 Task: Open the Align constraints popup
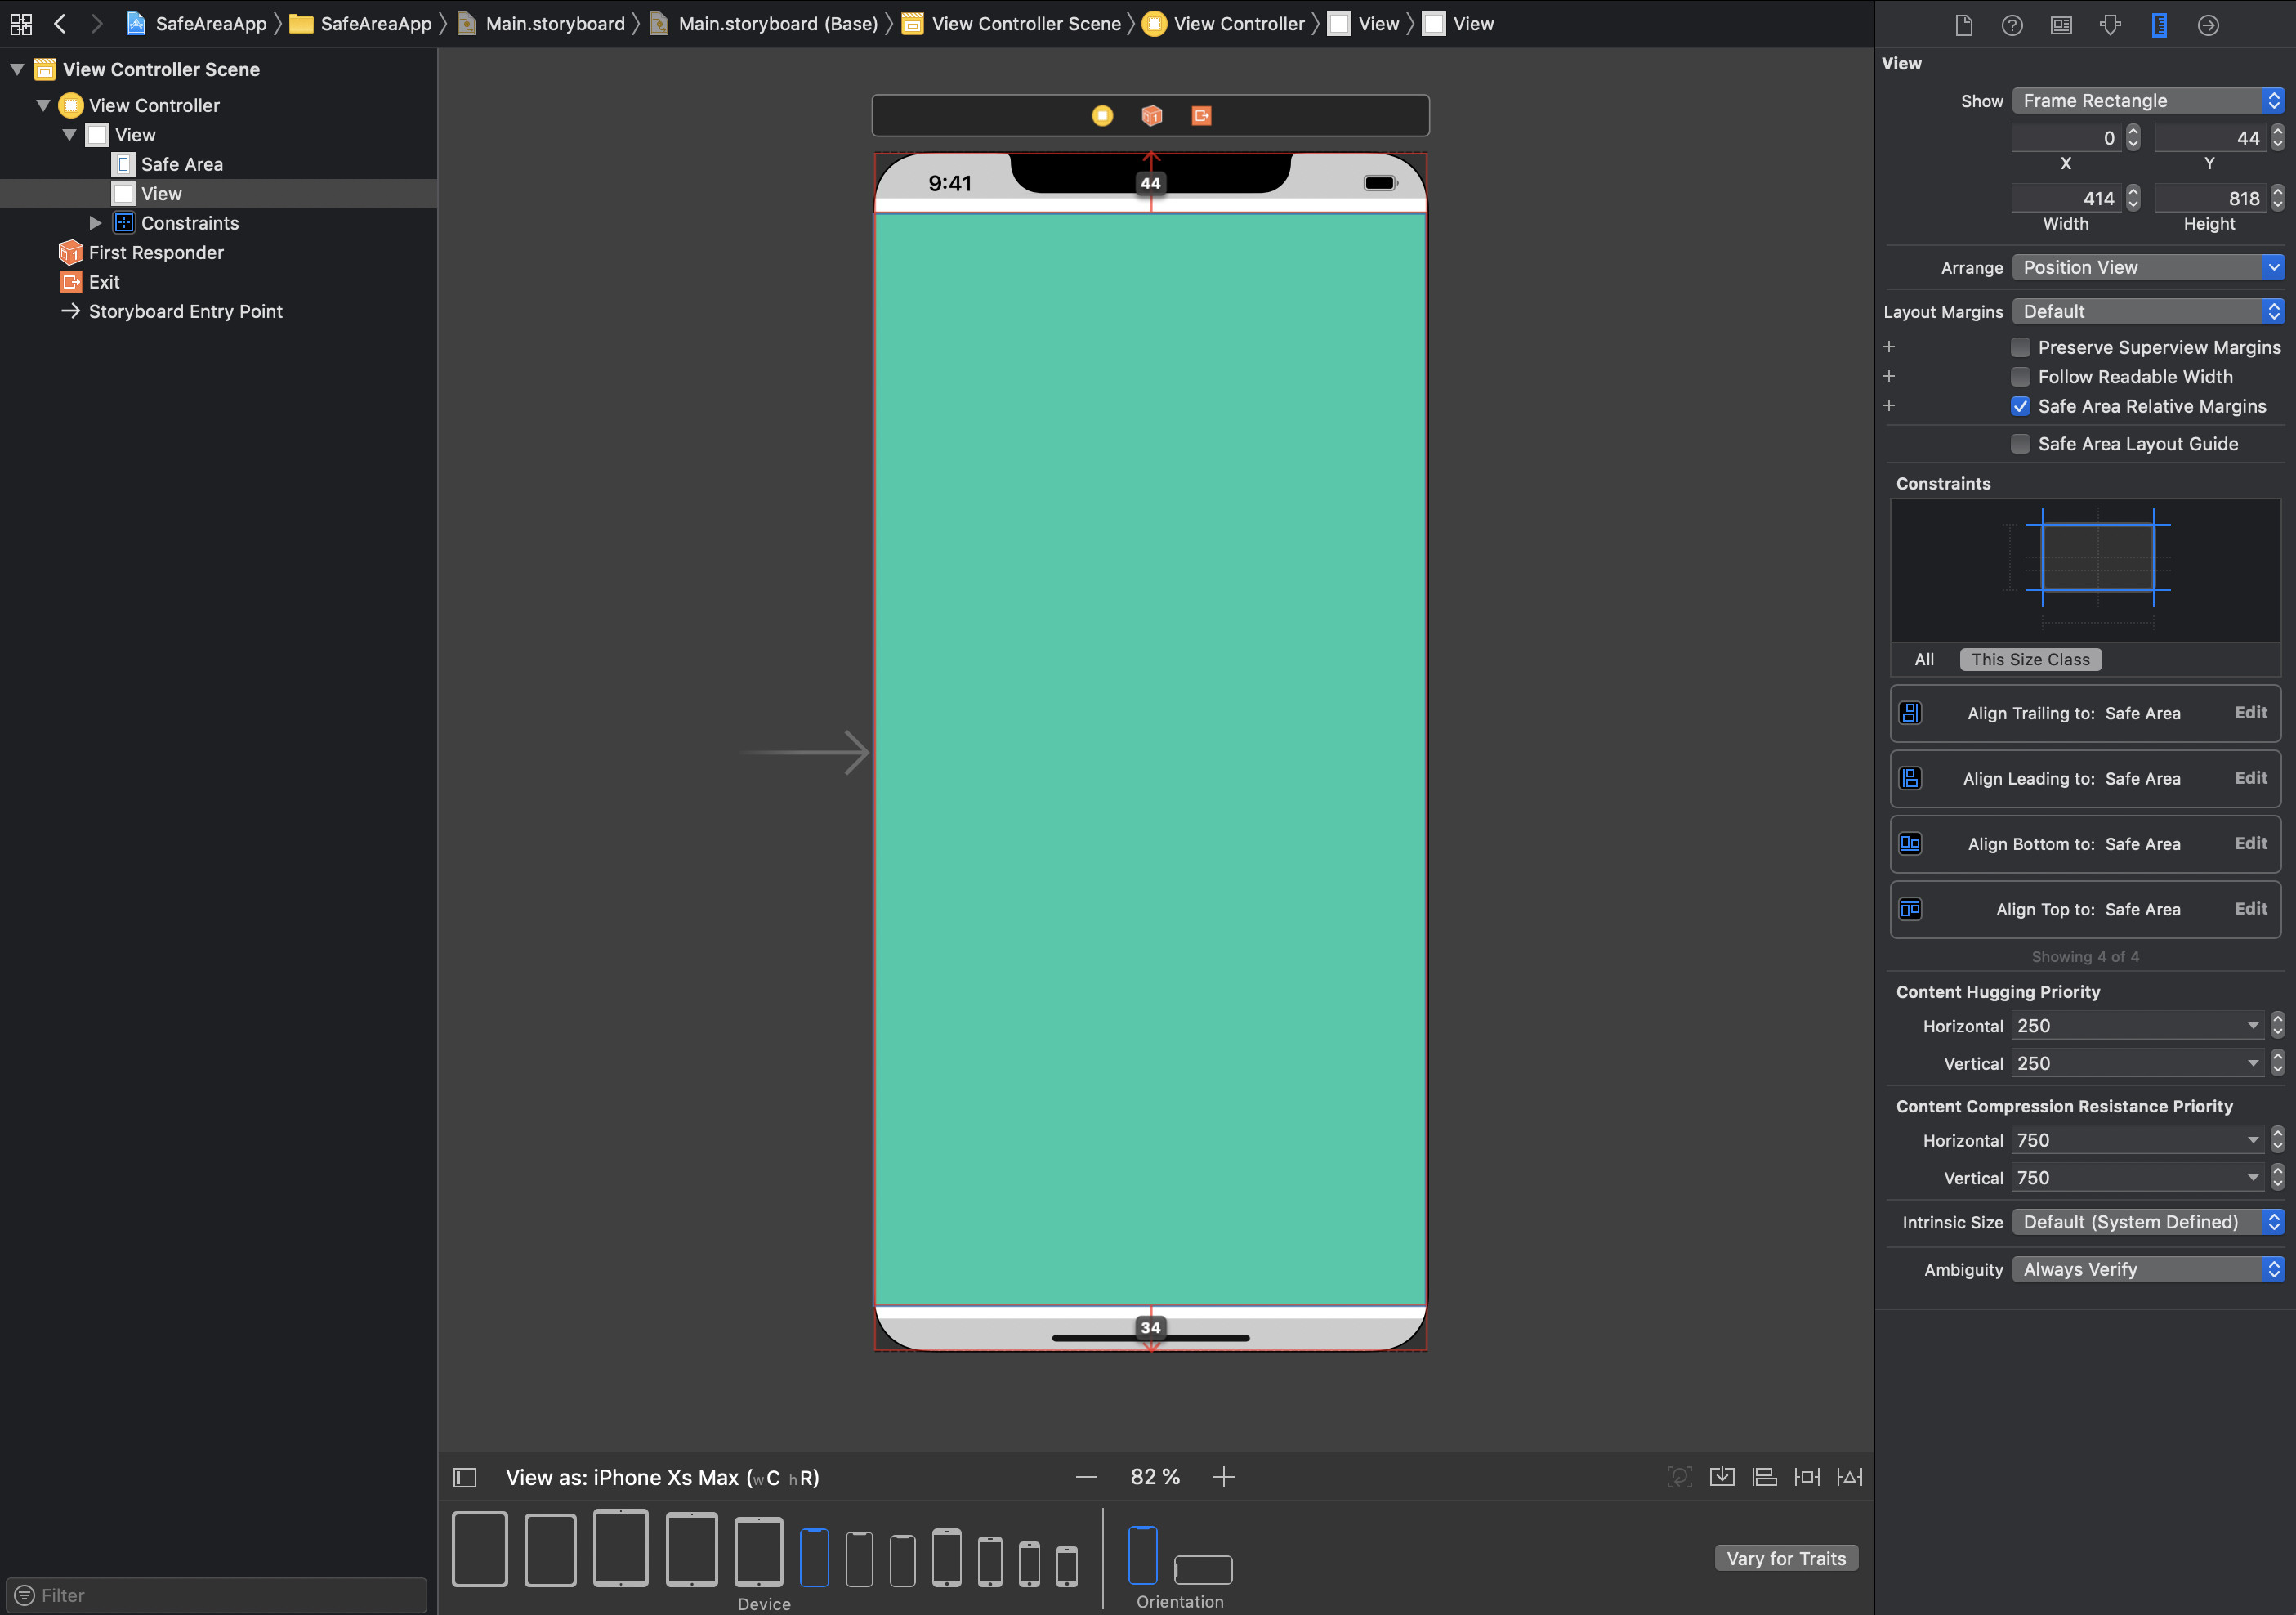pos(1764,1477)
